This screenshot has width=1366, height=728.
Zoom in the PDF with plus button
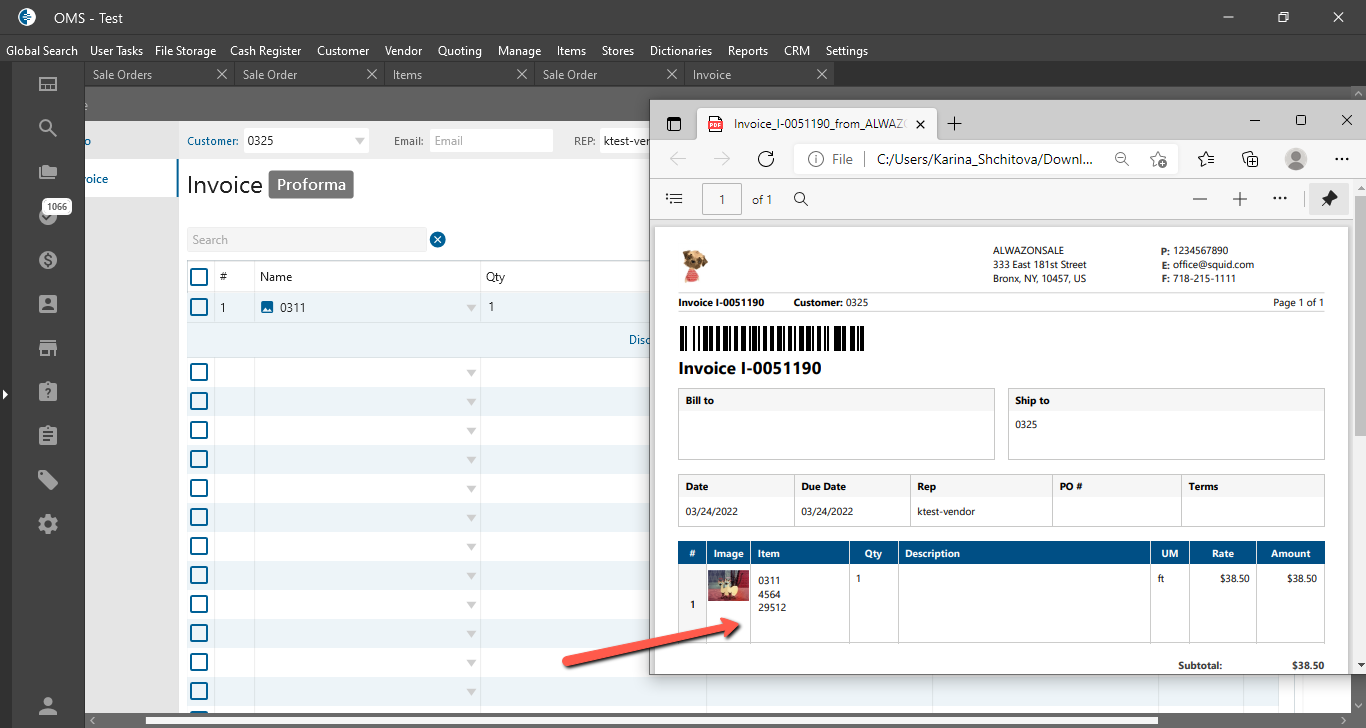coord(1240,199)
